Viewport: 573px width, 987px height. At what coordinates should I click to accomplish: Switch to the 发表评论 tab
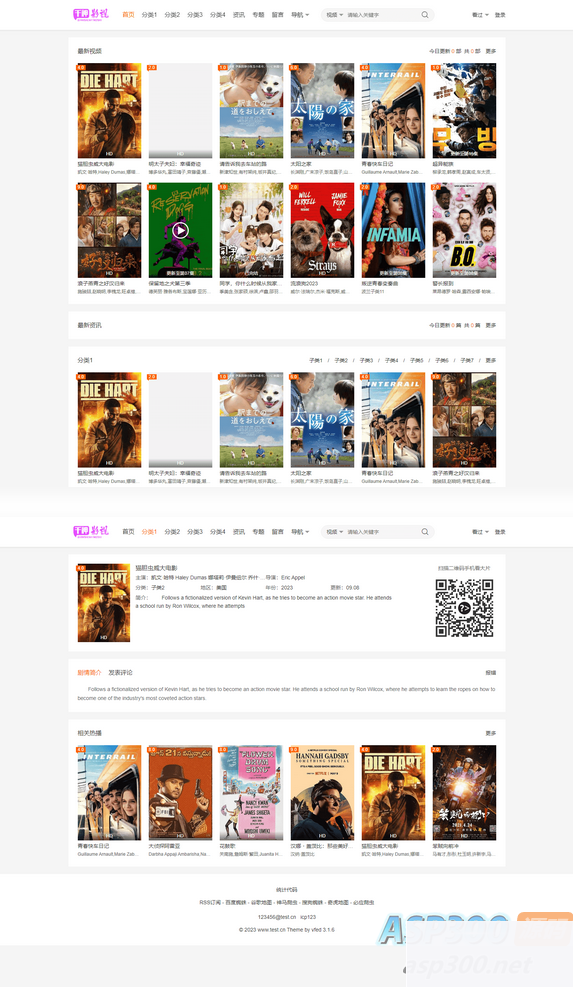tap(120, 672)
